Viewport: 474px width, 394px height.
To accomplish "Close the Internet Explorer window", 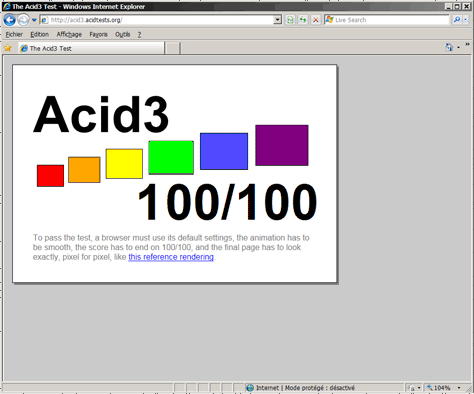I will 466,6.
